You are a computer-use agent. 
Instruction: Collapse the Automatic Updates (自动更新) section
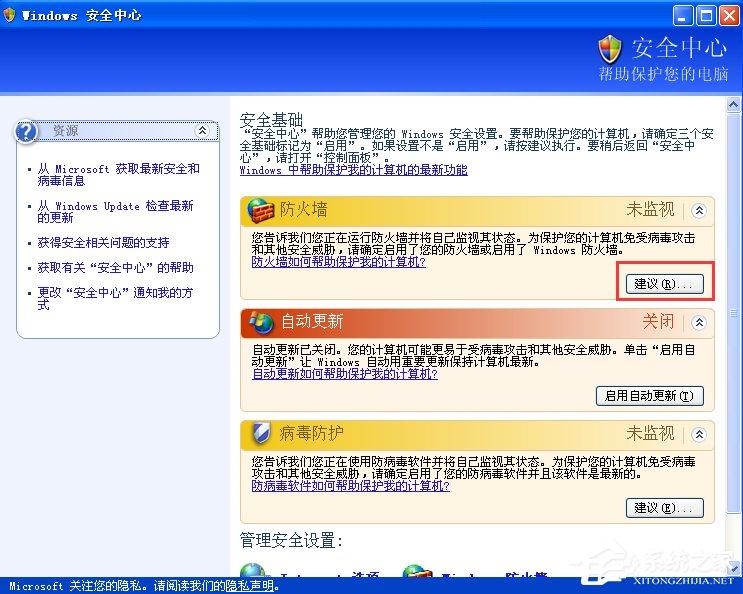point(699,322)
